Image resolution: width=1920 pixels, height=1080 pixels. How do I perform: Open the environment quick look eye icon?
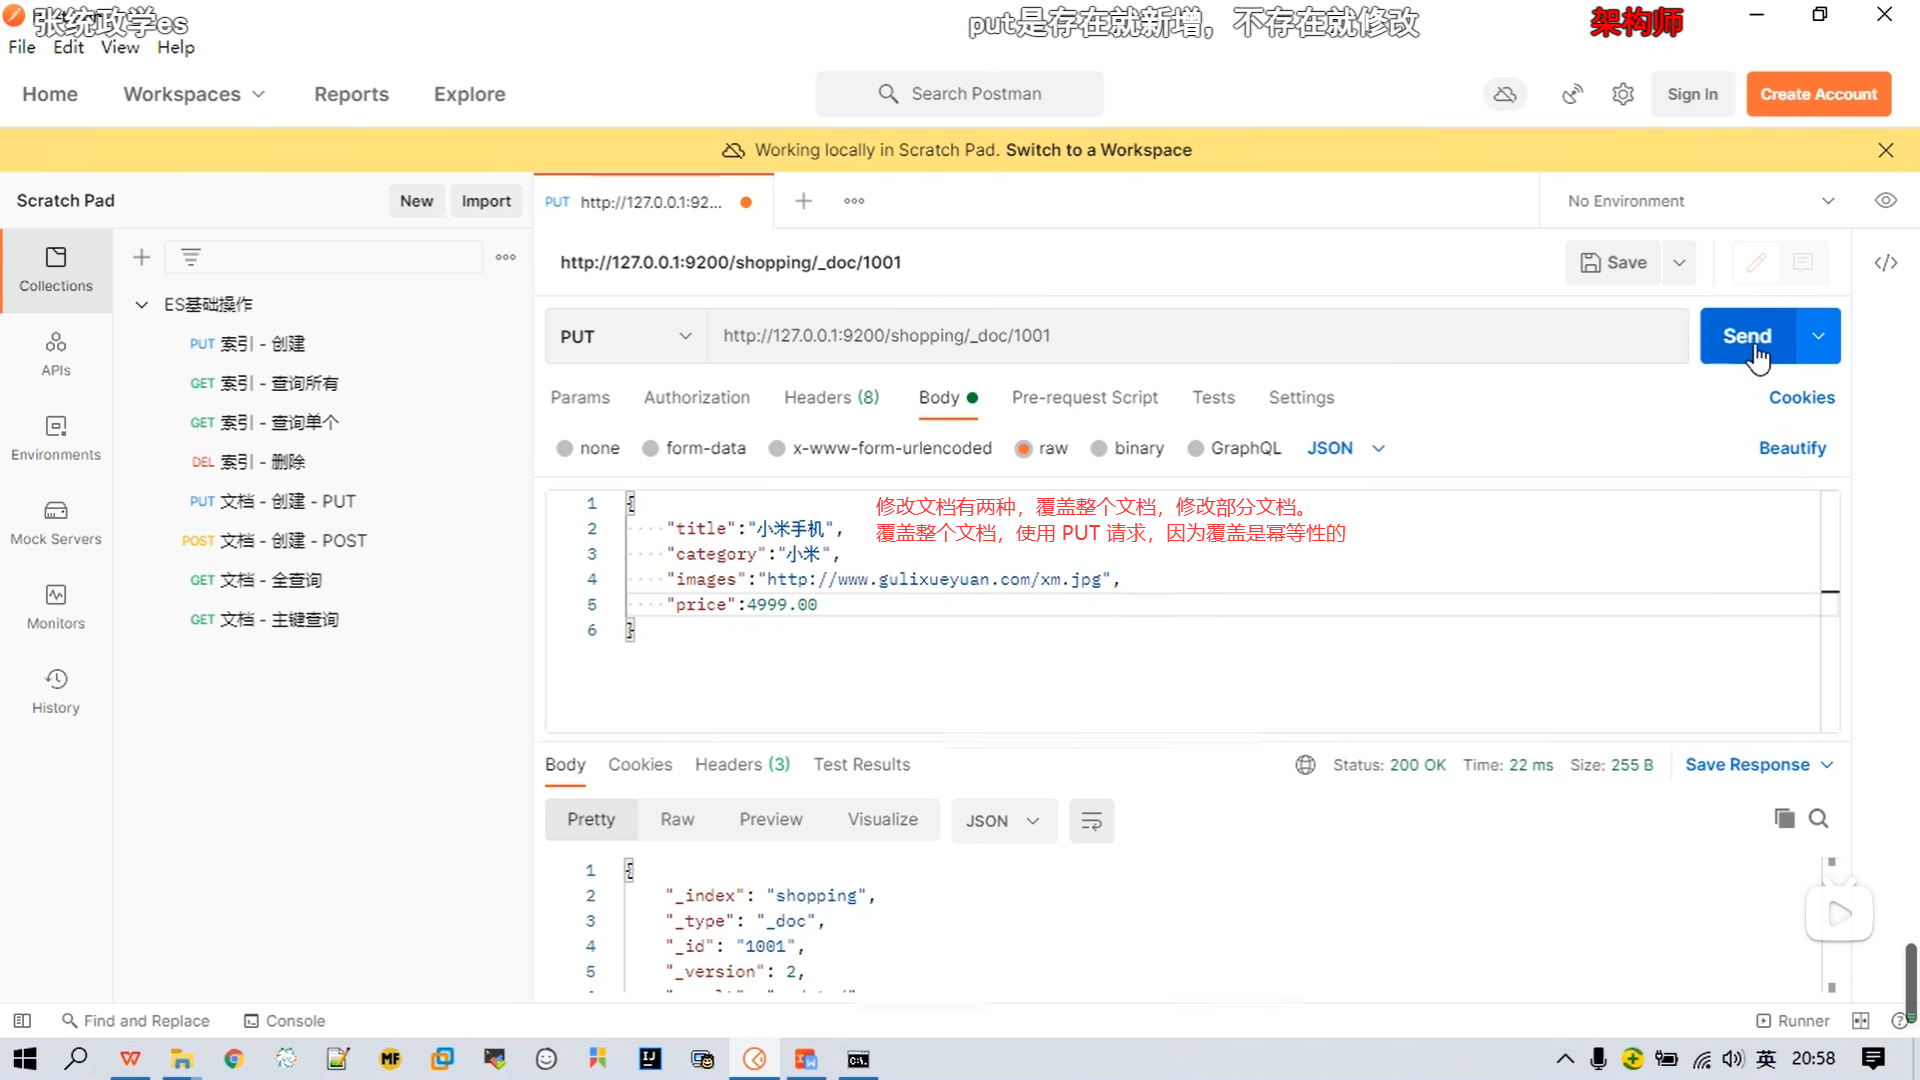(1885, 201)
